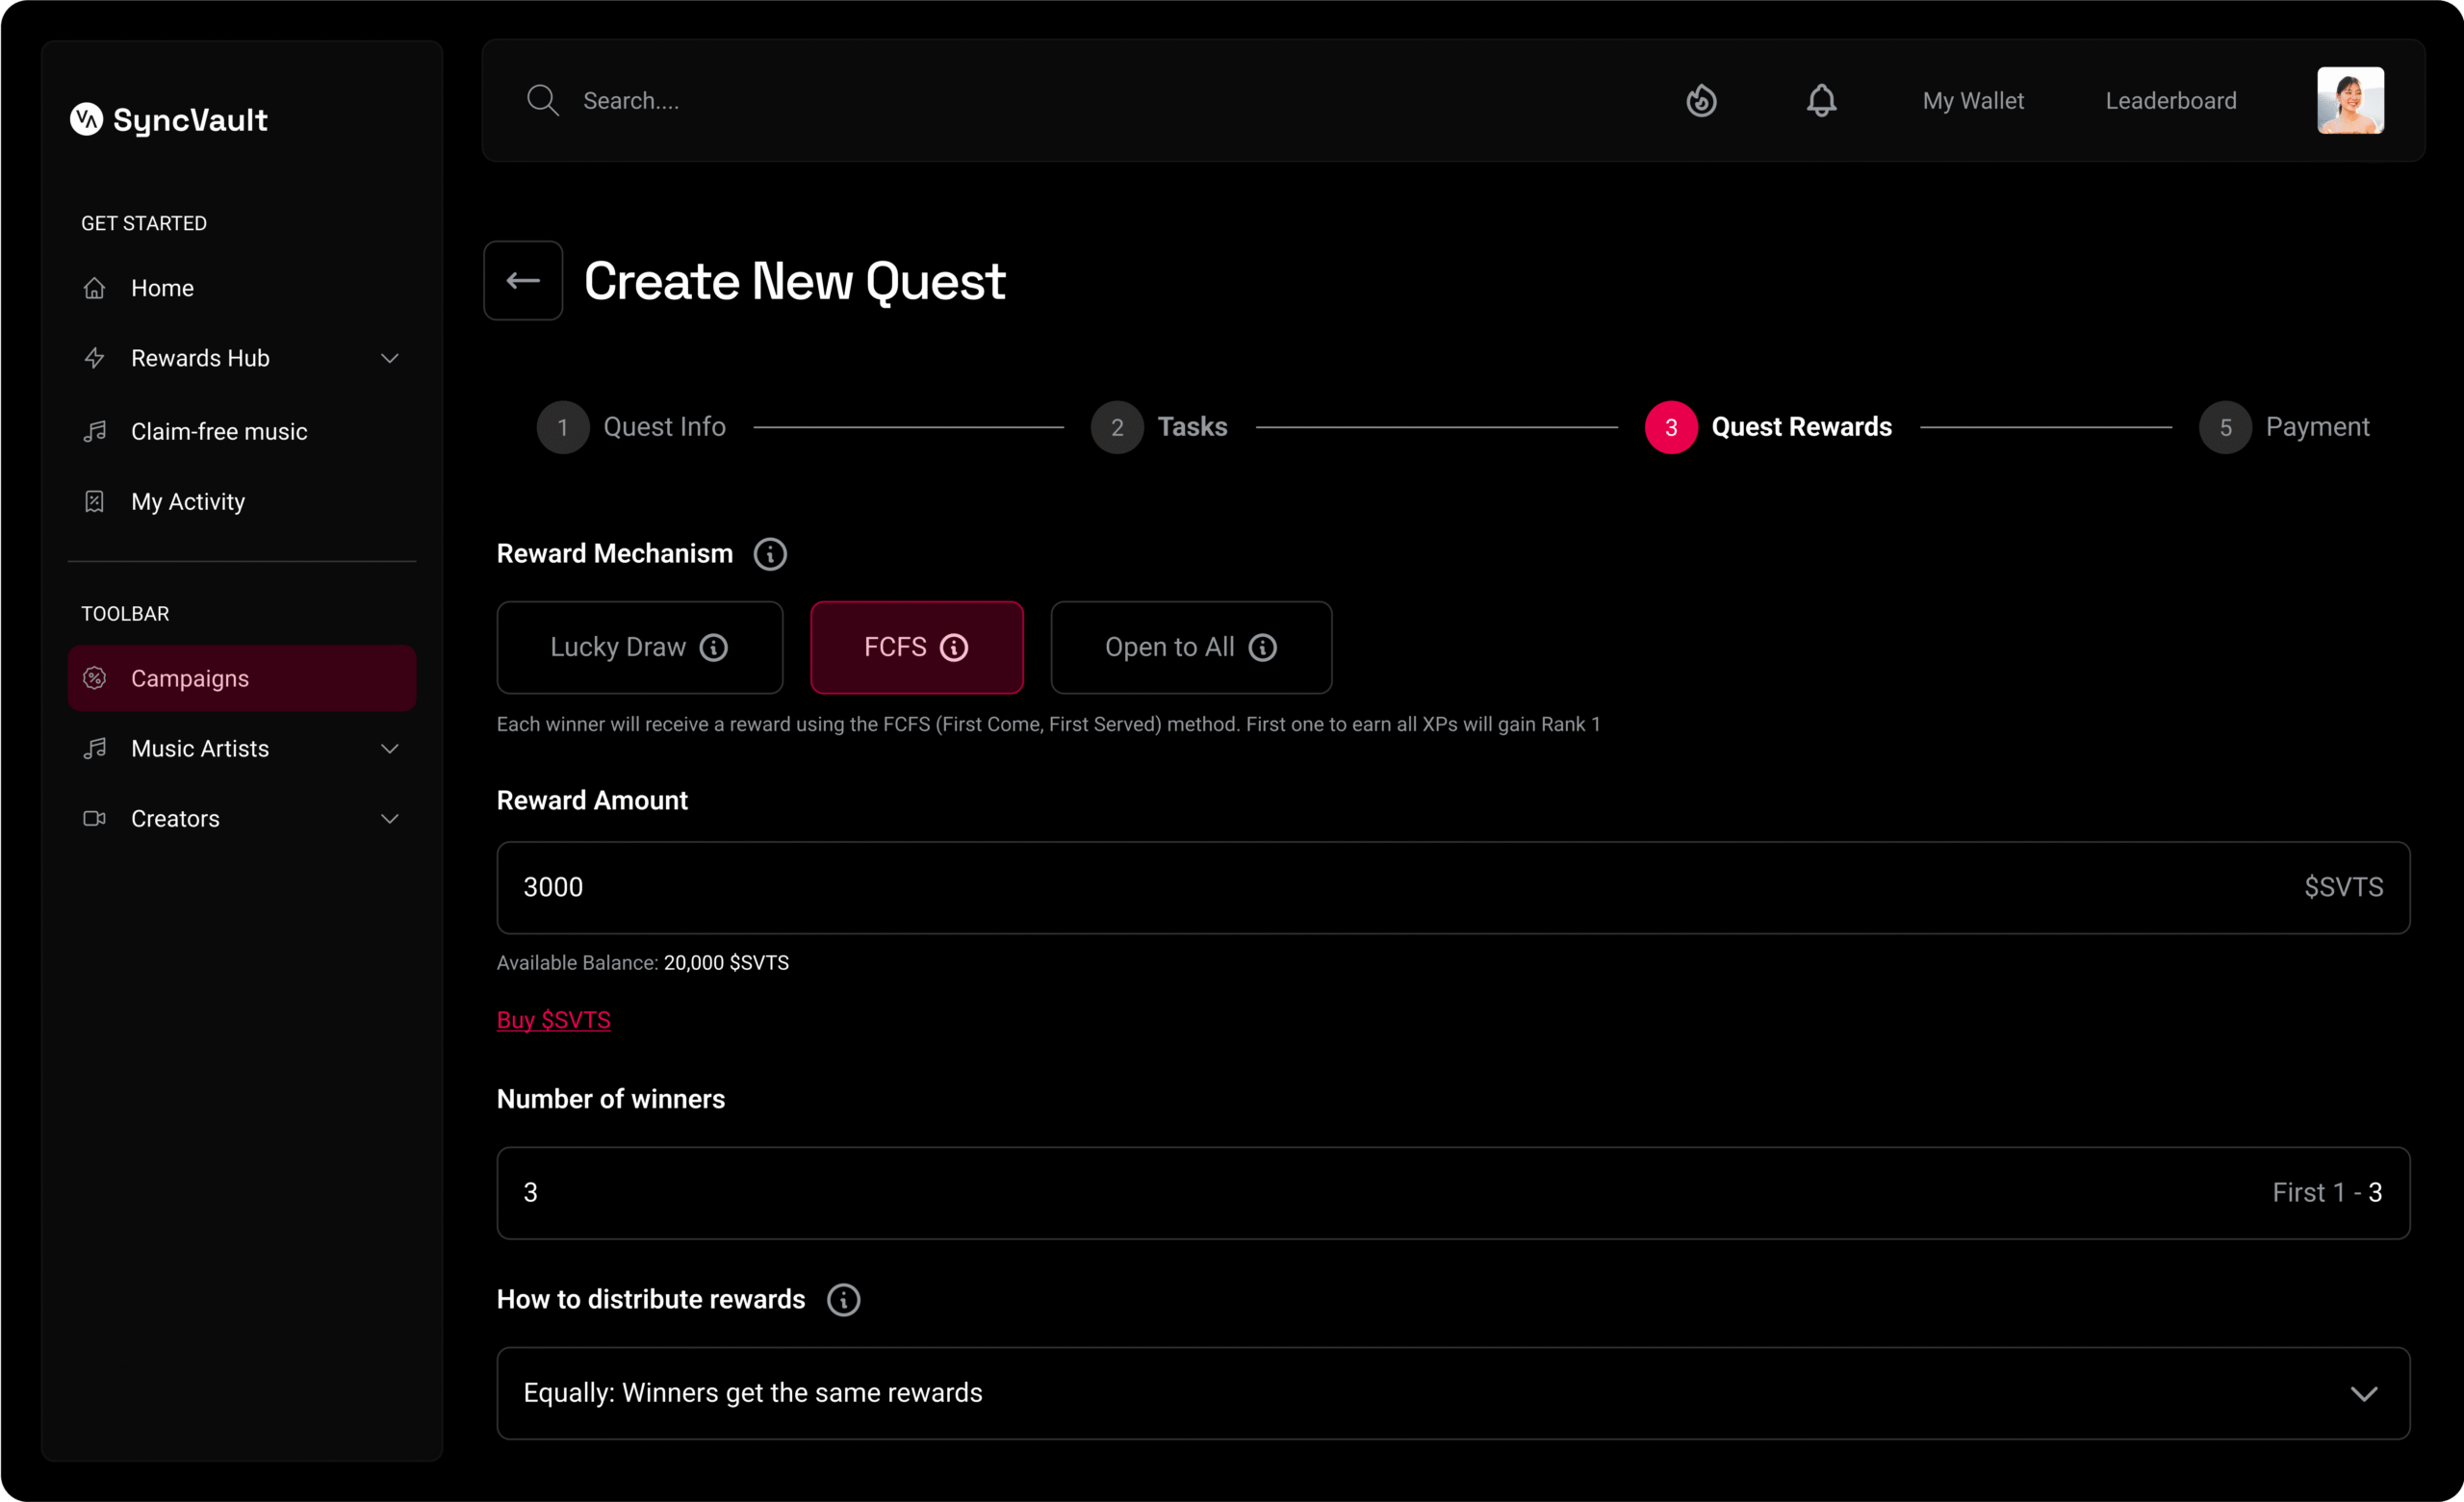Click the search magnifier icon

(543, 101)
